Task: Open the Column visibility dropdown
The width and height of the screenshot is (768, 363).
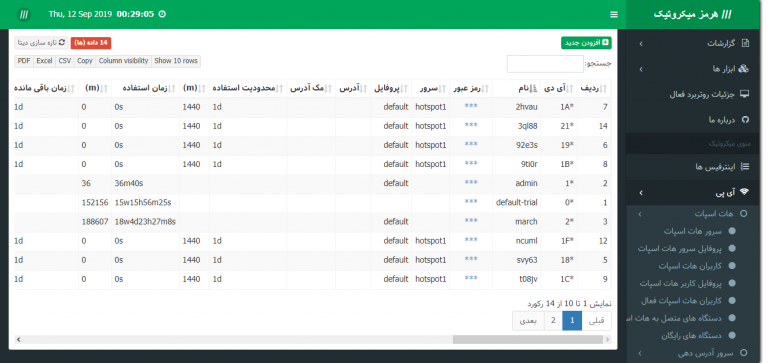Action: click(x=123, y=61)
